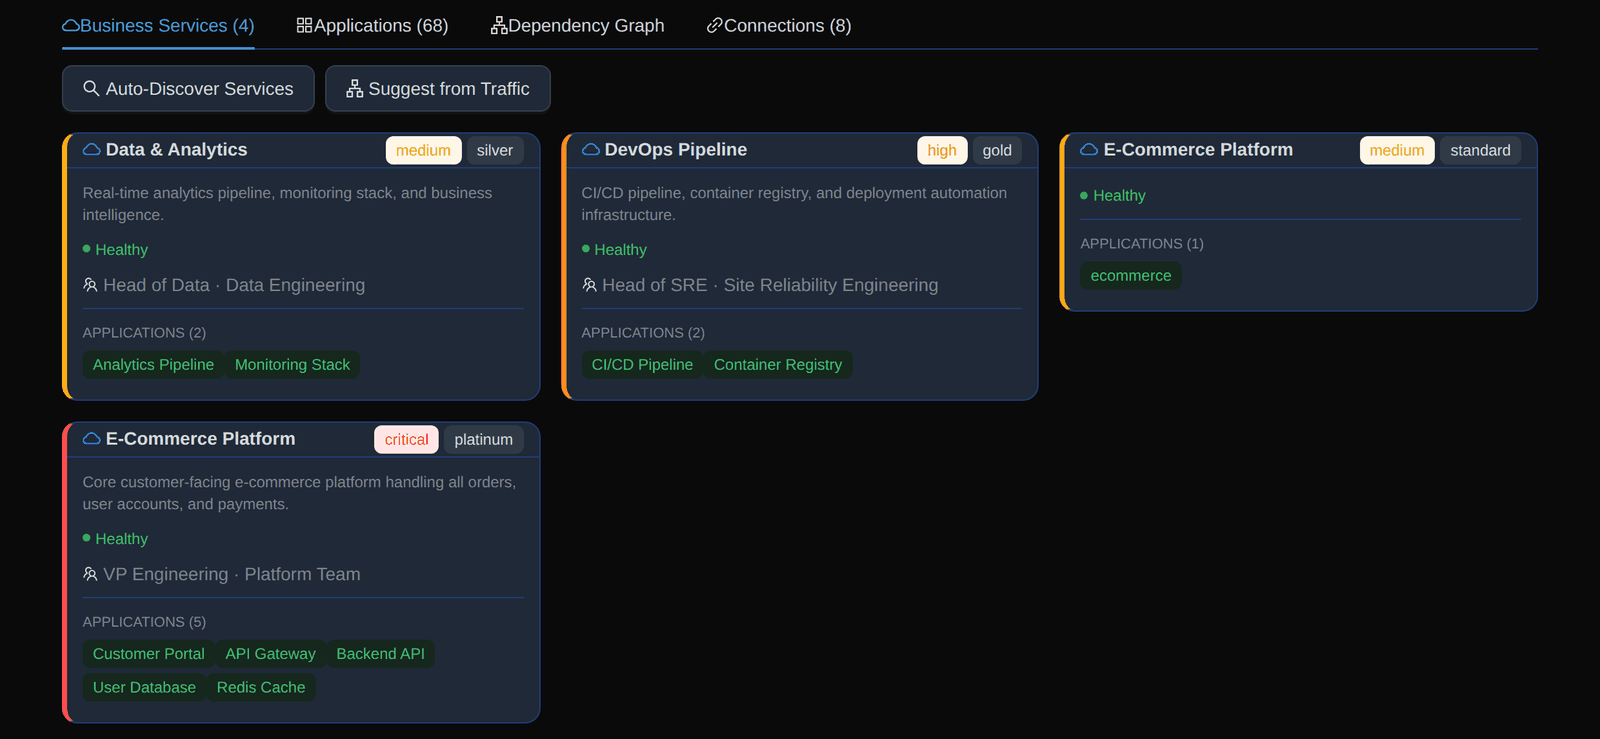
Task: Click Healthy status on the platinum-tier E-Commerce card
Action: (x=115, y=539)
